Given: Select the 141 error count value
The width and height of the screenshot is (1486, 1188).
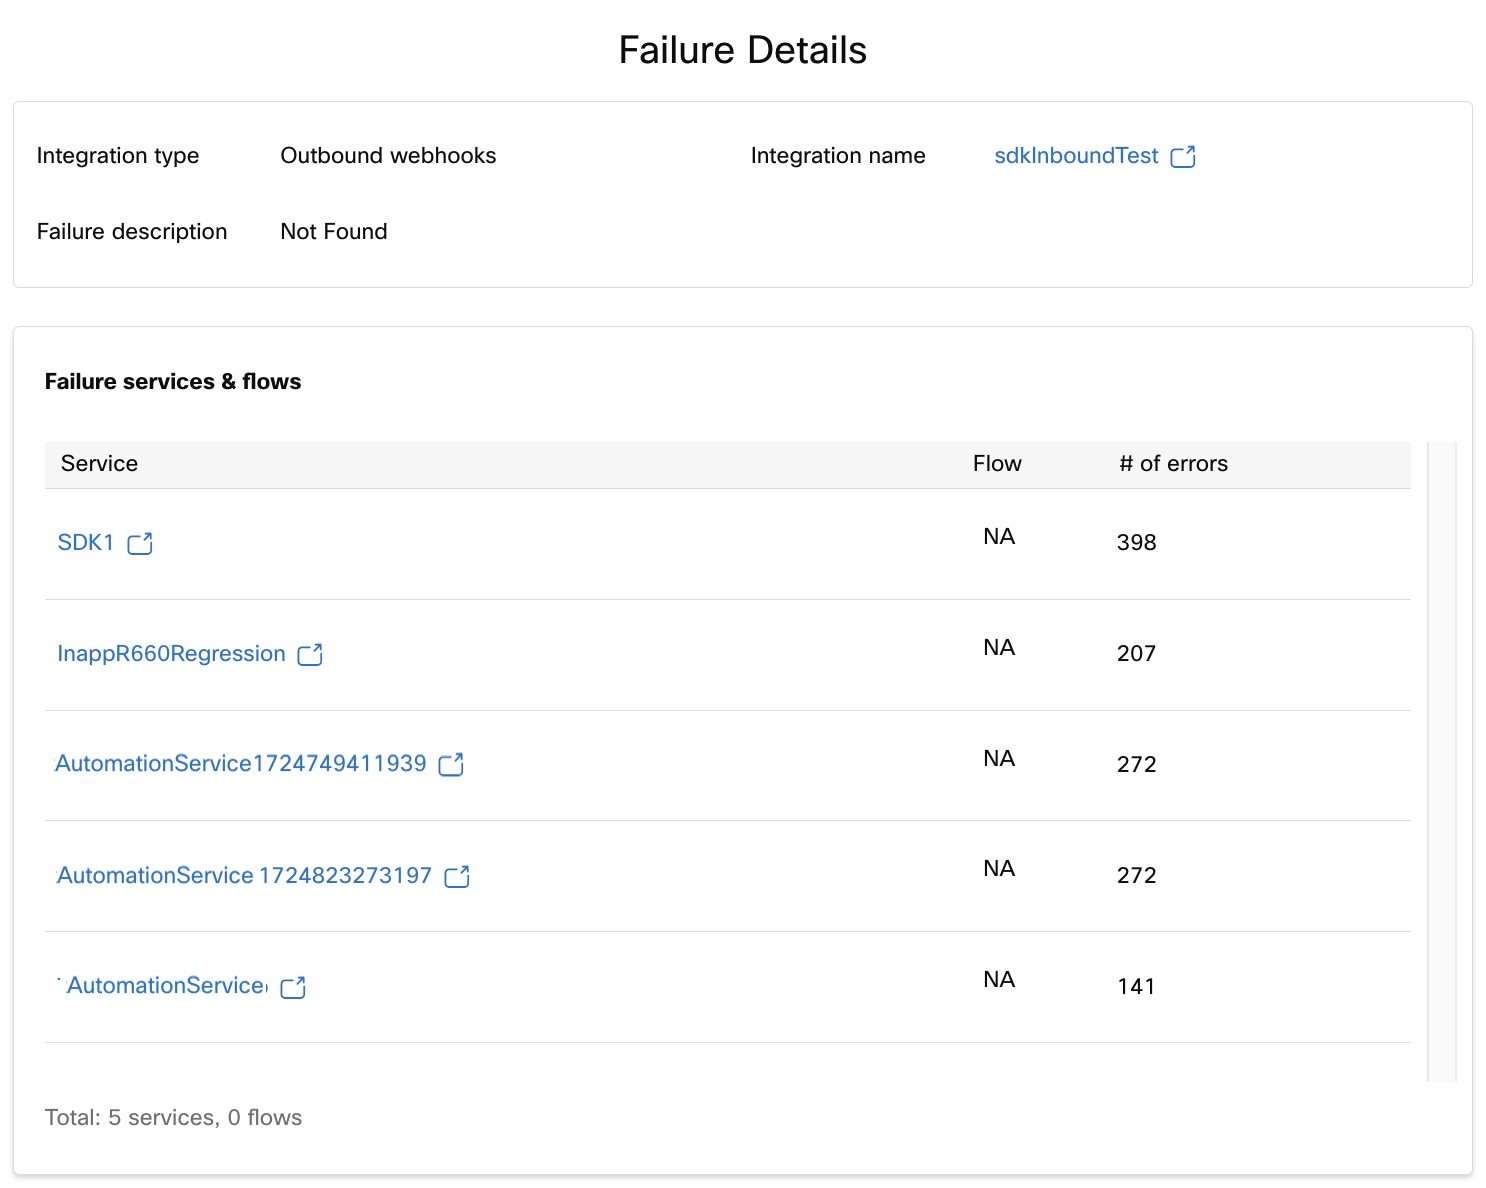Looking at the screenshot, I should [x=1136, y=986].
